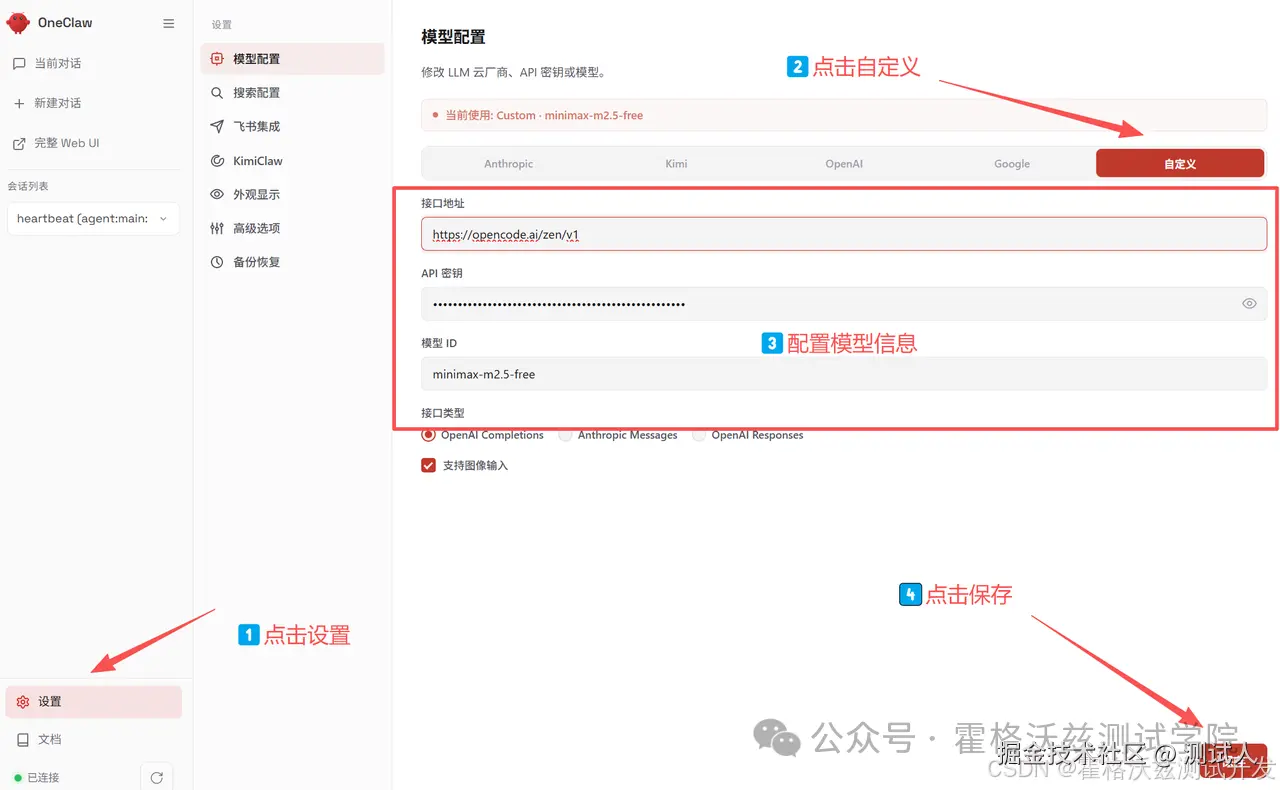Screen dimensions: 1280x790
Task: Open 设置 in the left sidebar
Action: pyautogui.click(x=93, y=702)
